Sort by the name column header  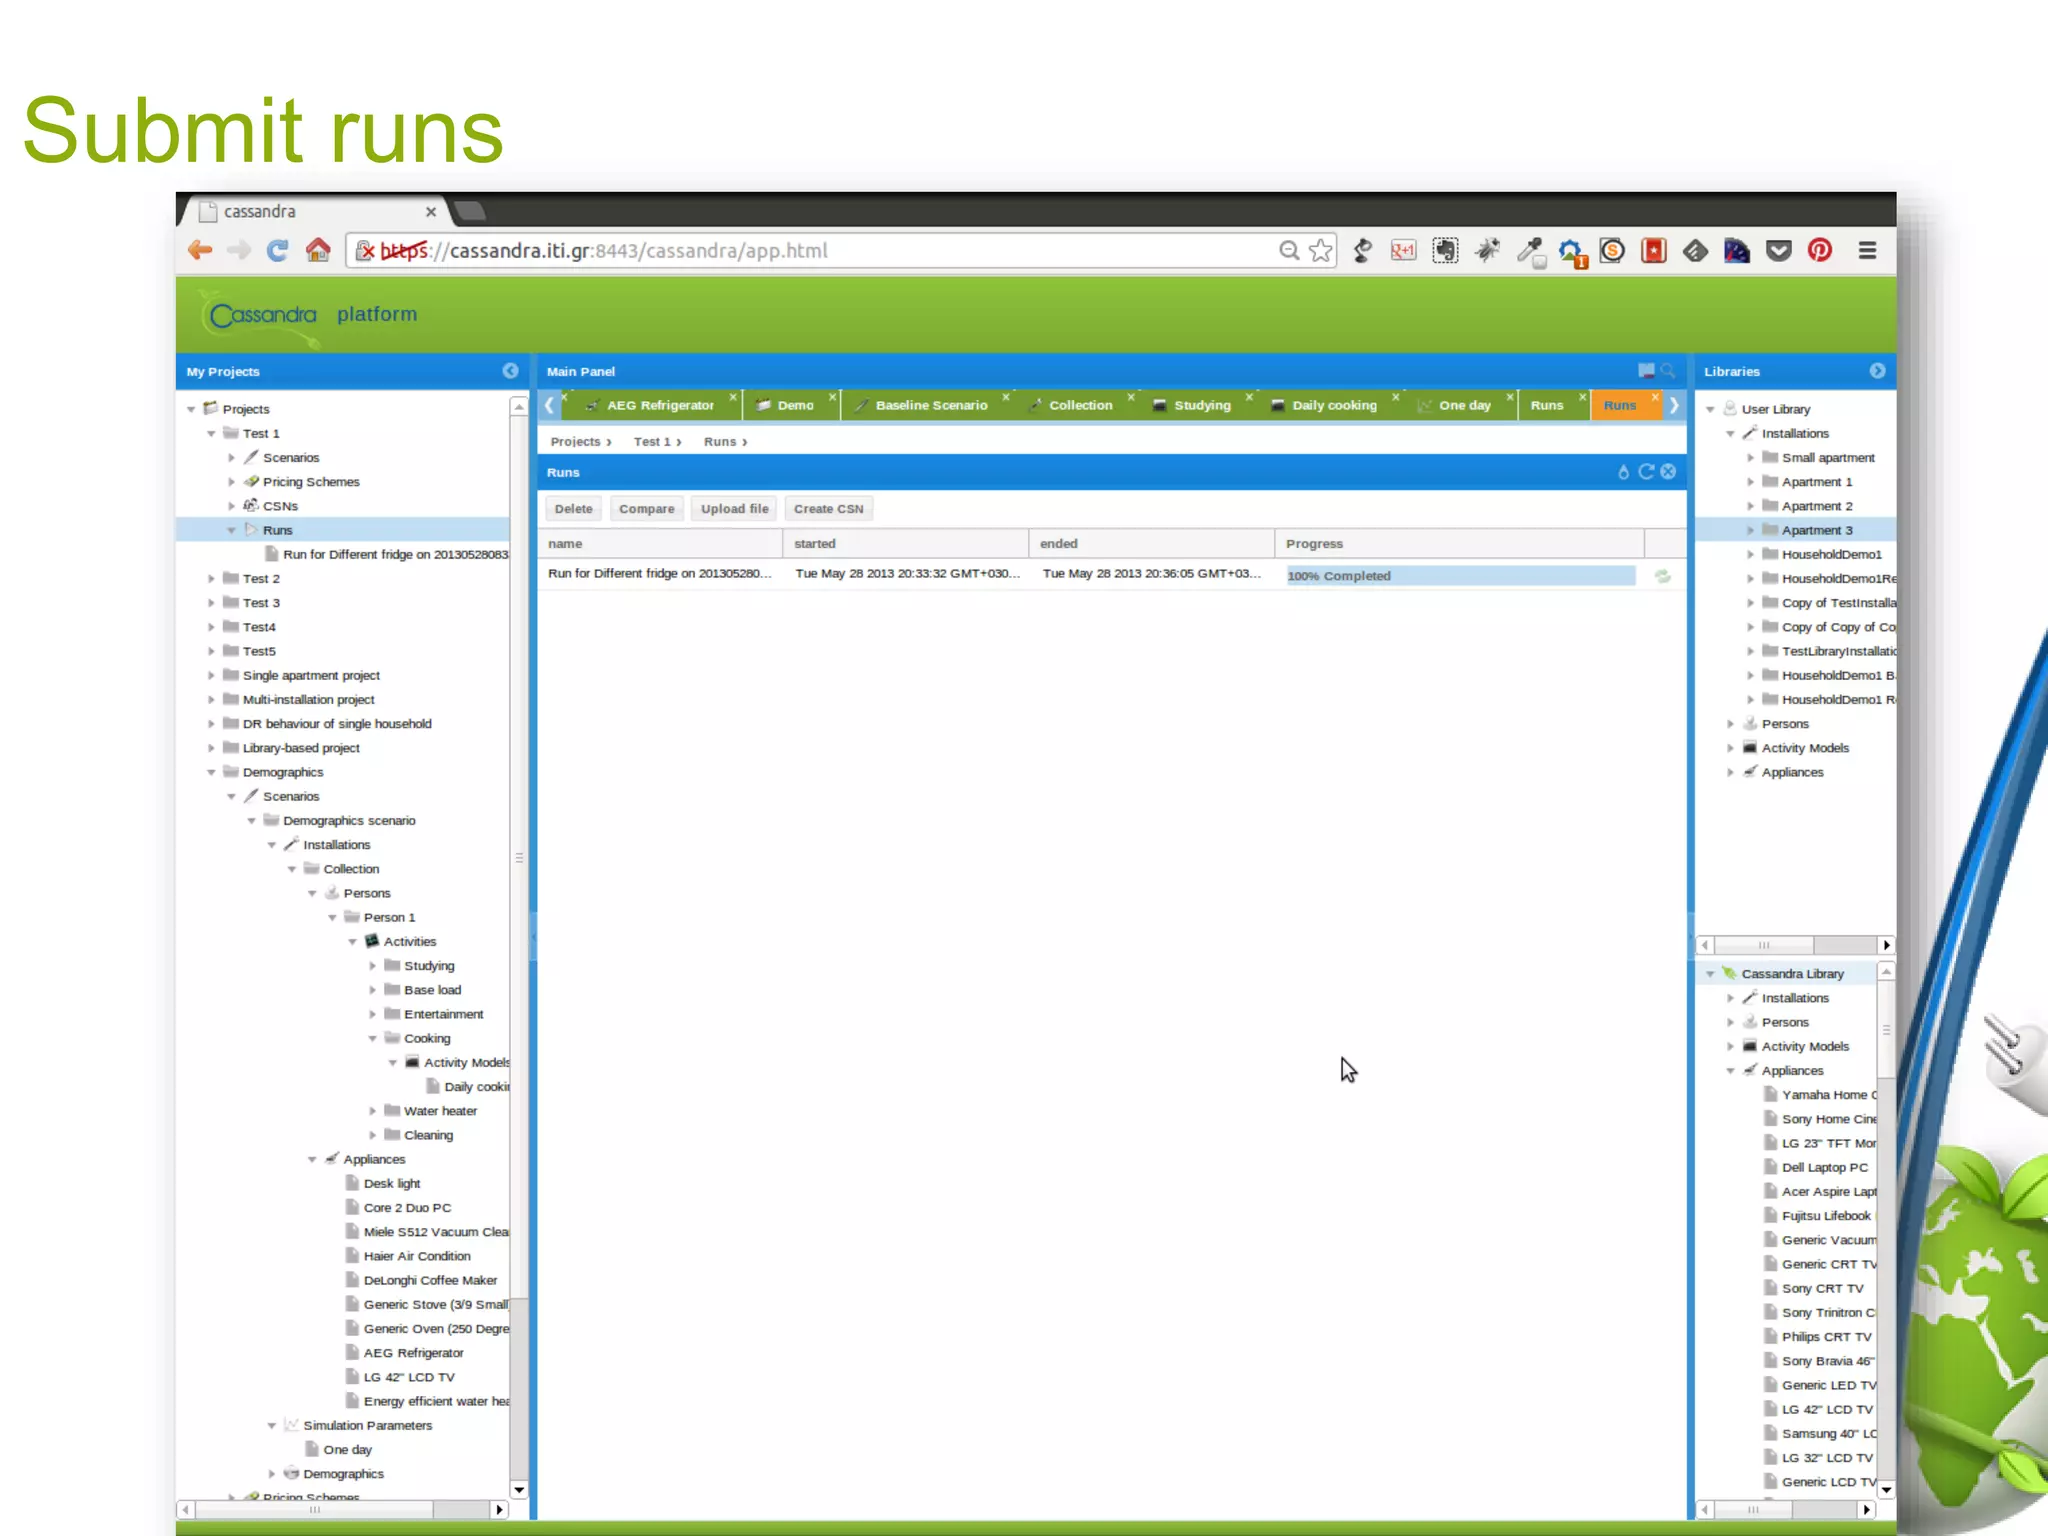tap(660, 544)
